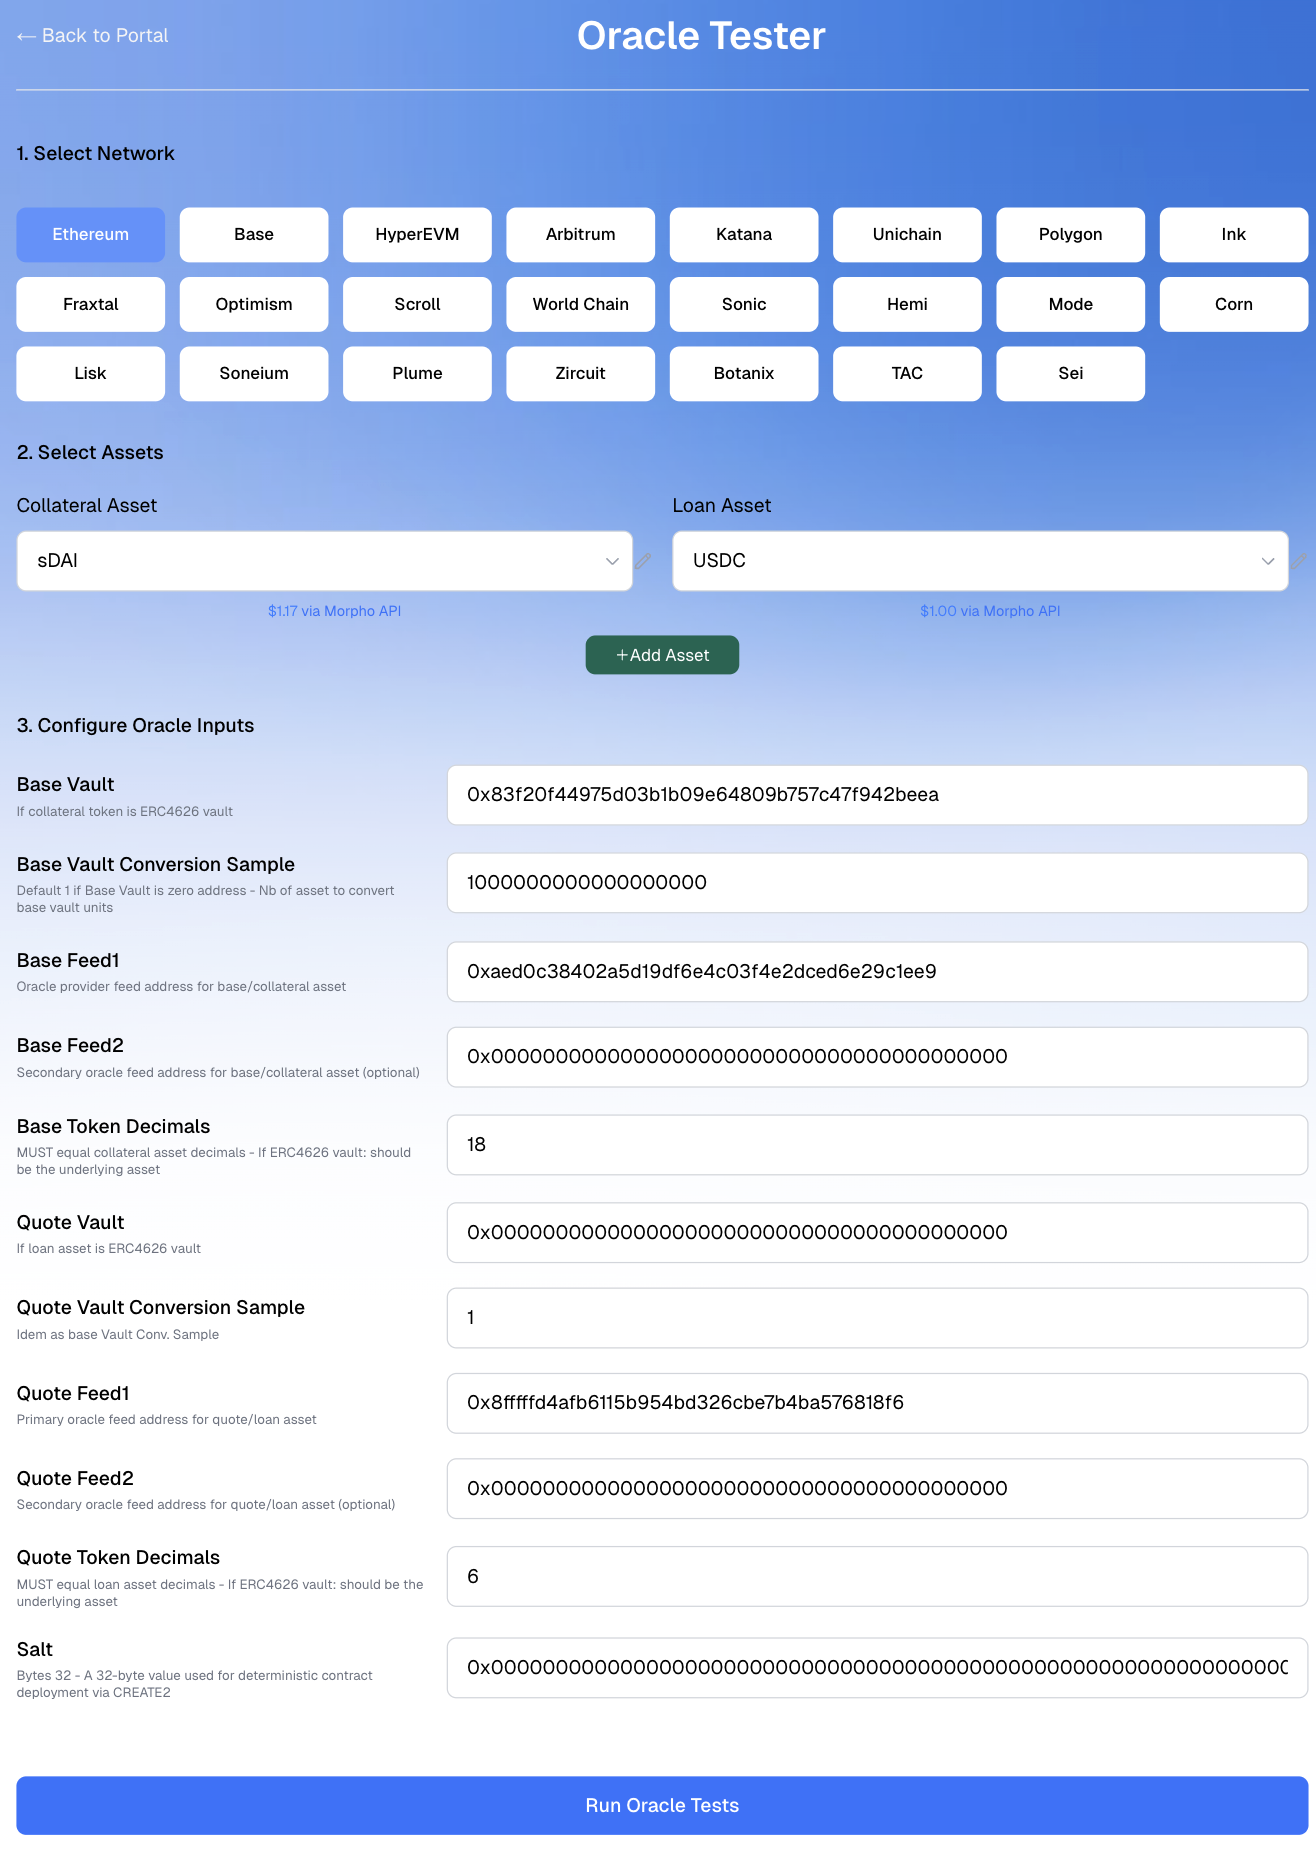Viewport: 1316px width, 1852px height.
Task: Select the Polygon network button
Action: pyautogui.click(x=1070, y=235)
